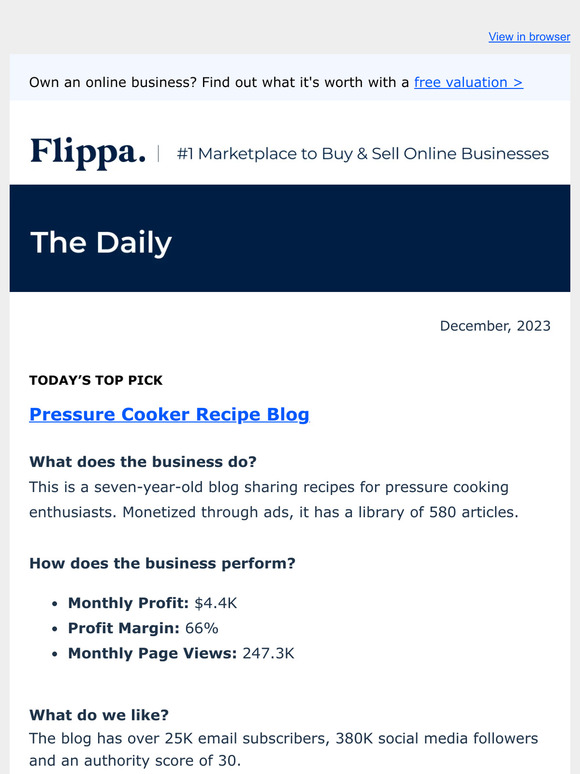Open the View in browser link
This screenshot has width=580, height=774.
click(529, 37)
